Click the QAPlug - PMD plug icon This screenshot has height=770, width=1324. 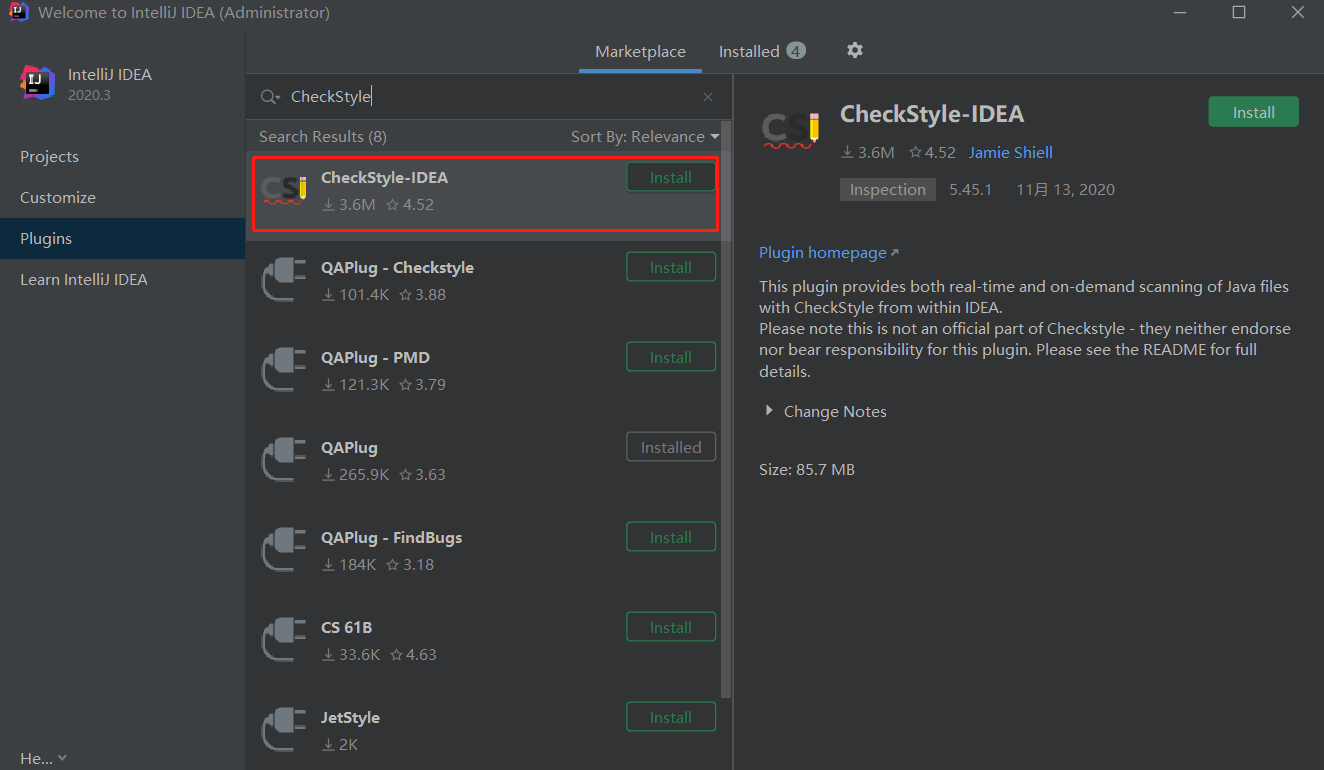(284, 370)
